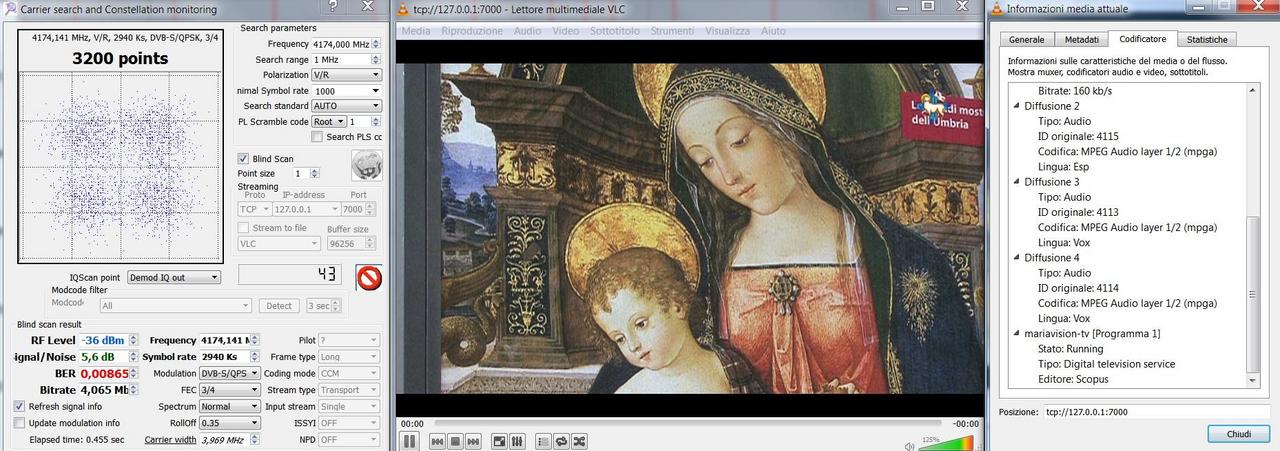Collapse the mariavision-tv [Programma 1] node

tap(1015, 334)
